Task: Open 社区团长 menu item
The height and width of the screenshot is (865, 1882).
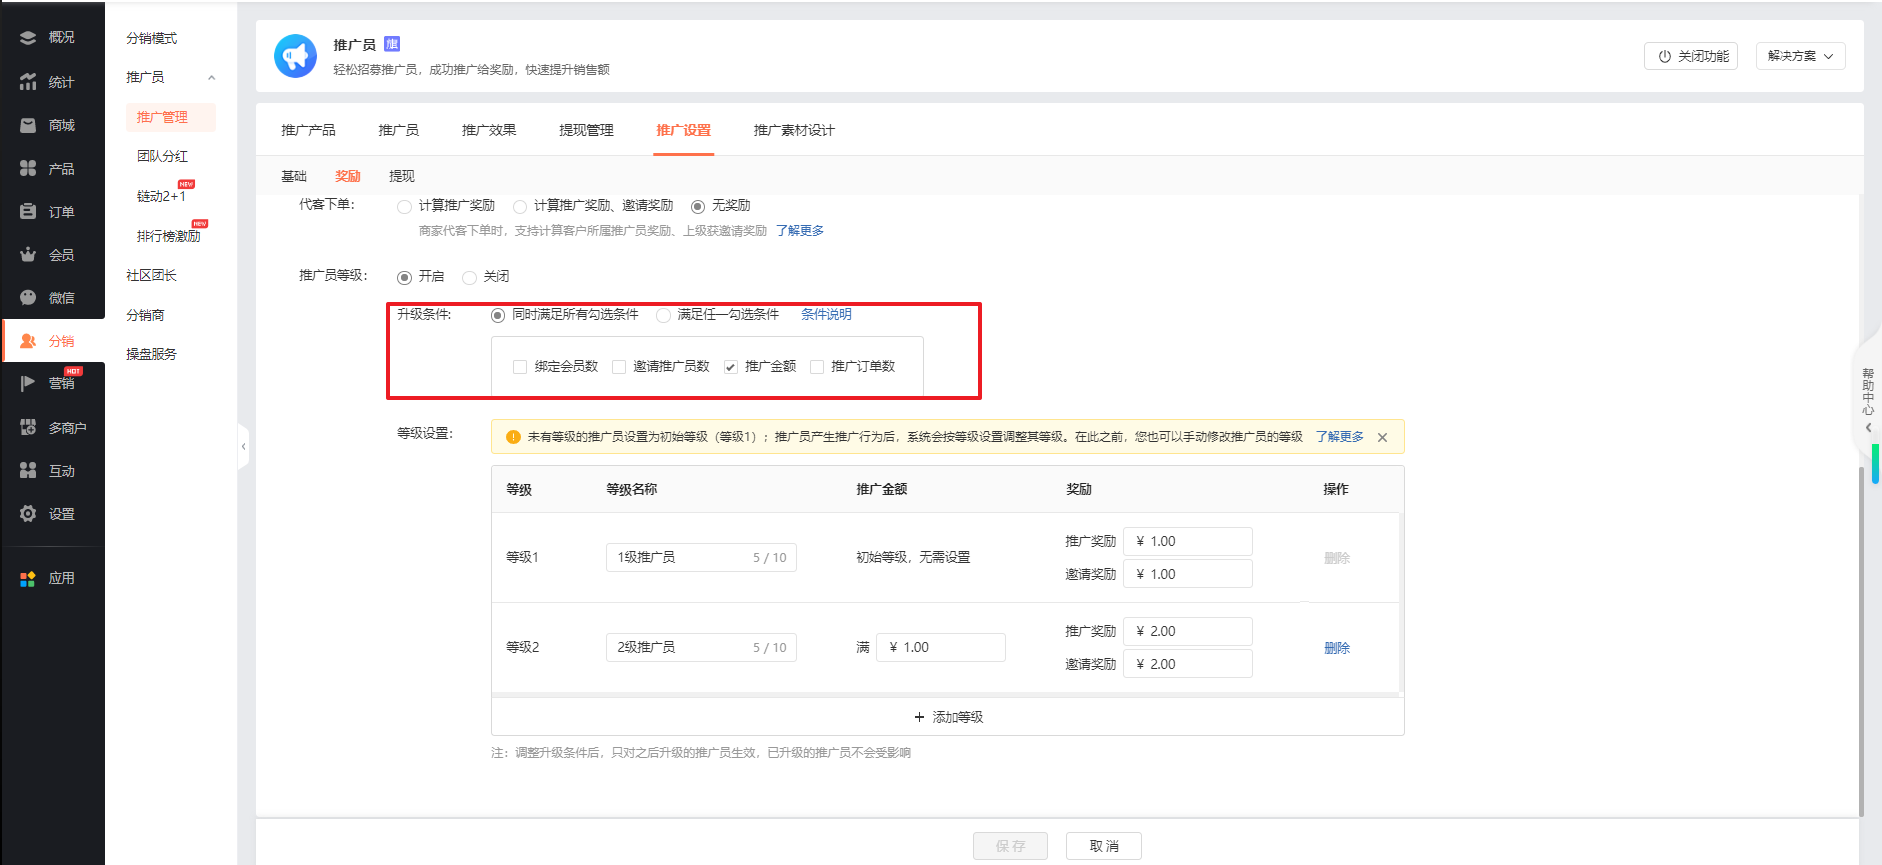Action: coord(152,275)
